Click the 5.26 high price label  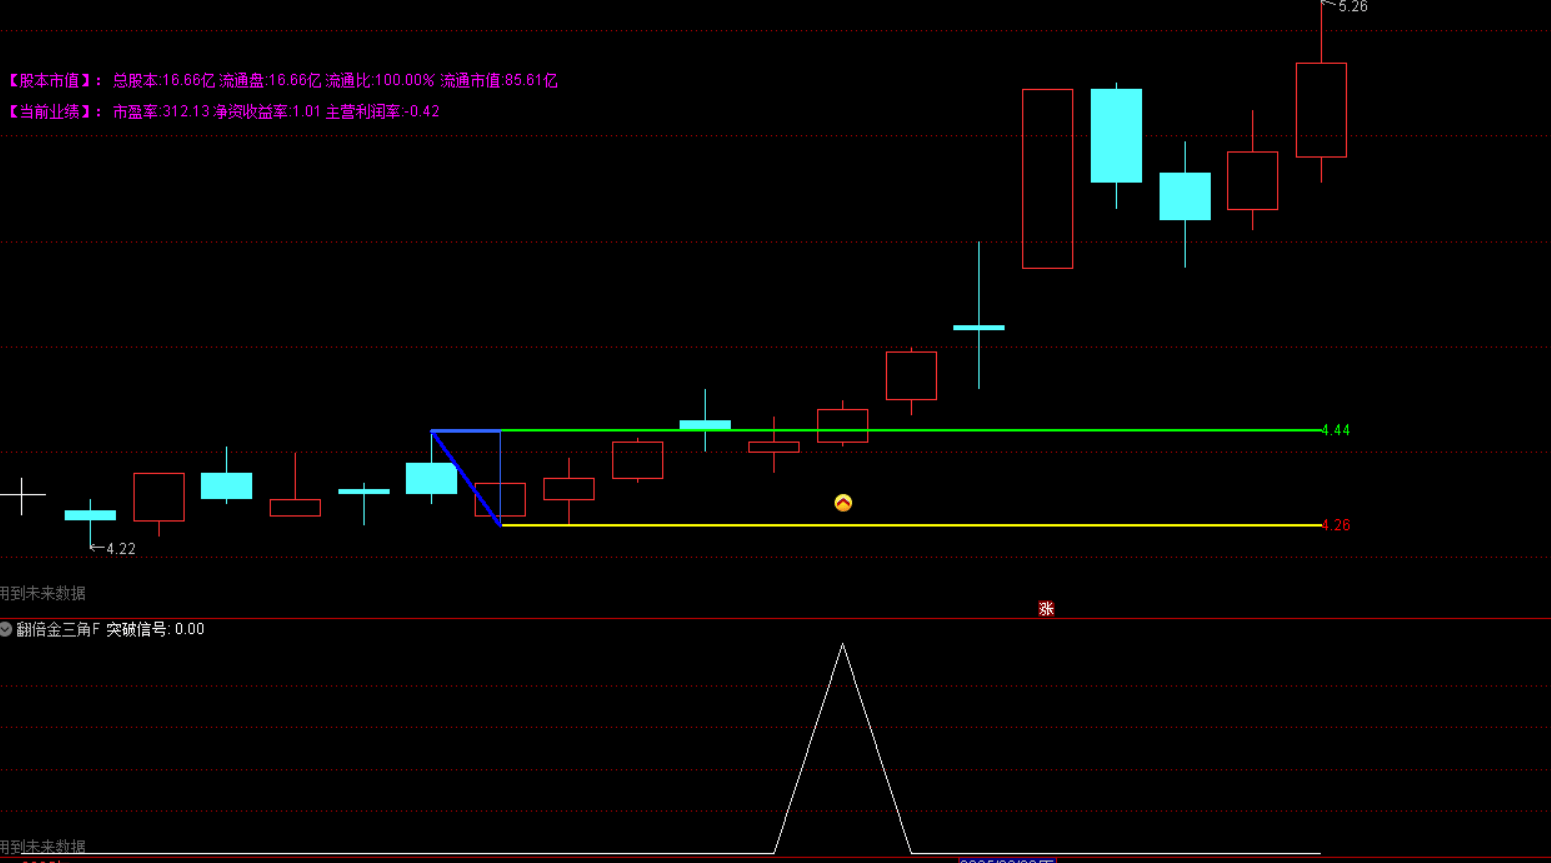[x=1352, y=7]
